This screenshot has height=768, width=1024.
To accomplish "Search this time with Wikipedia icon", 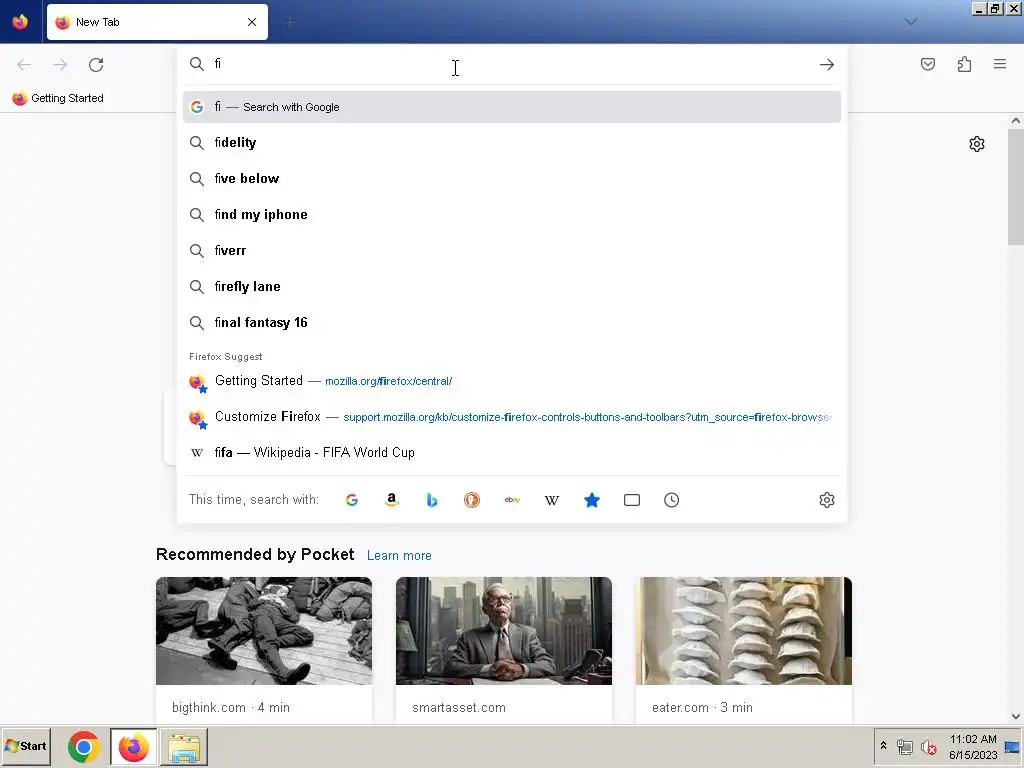I will (552, 500).
